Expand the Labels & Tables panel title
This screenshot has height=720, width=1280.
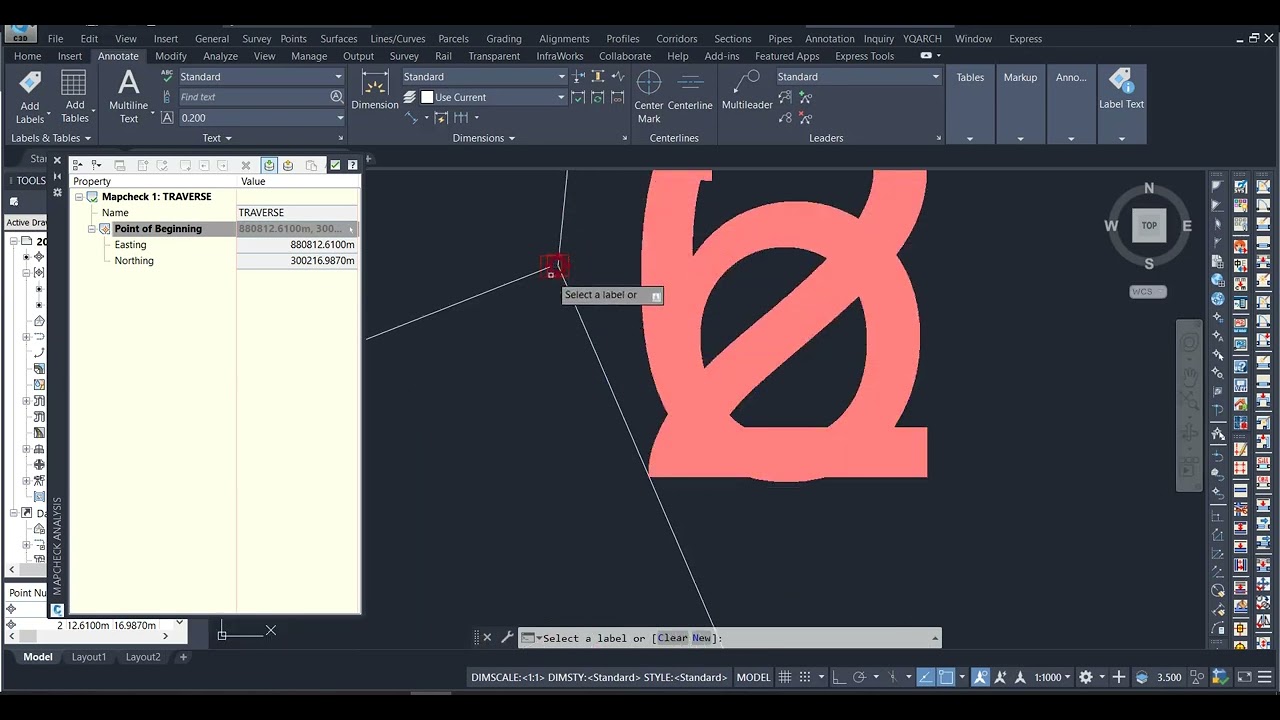pyautogui.click(x=51, y=138)
